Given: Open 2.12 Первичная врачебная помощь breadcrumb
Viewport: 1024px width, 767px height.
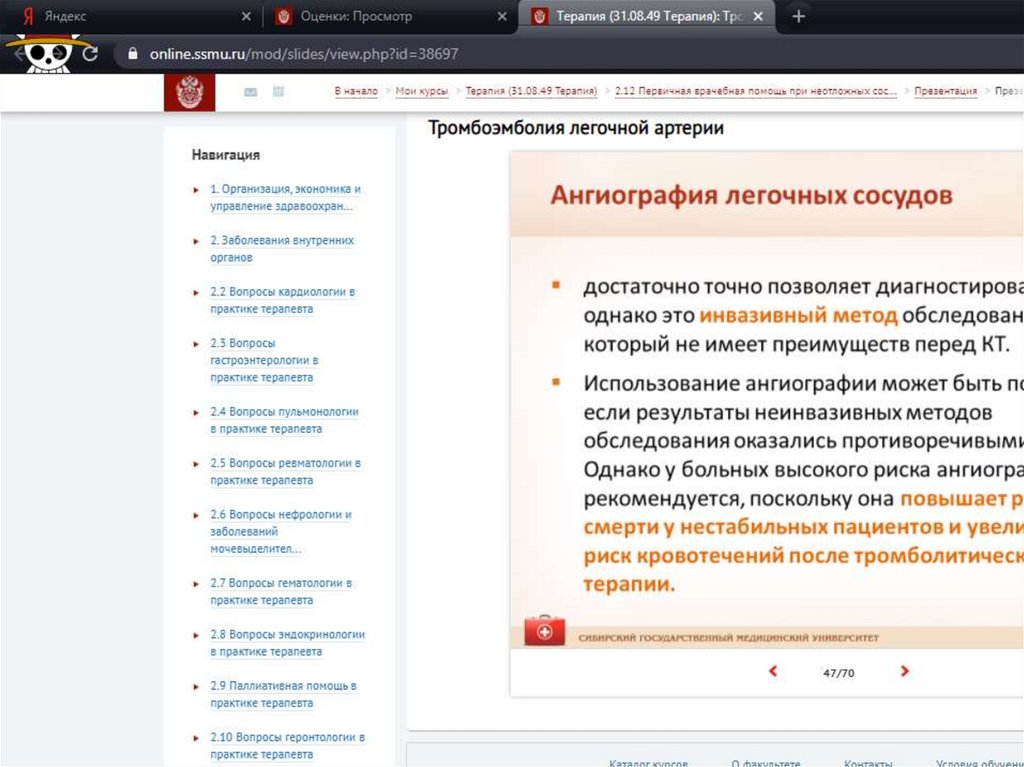Looking at the screenshot, I should (x=756, y=91).
